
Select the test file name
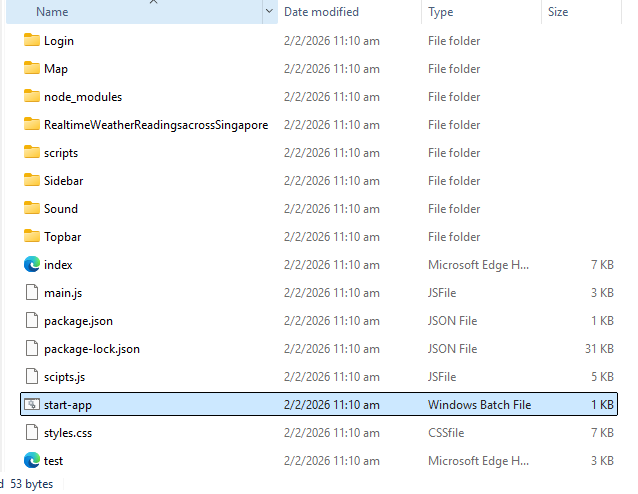coord(53,461)
